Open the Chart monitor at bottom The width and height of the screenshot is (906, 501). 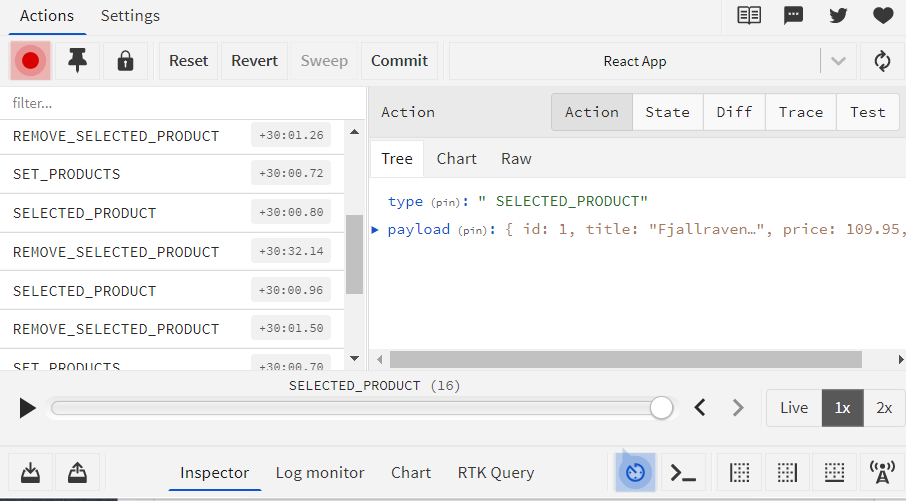pos(411,473)
